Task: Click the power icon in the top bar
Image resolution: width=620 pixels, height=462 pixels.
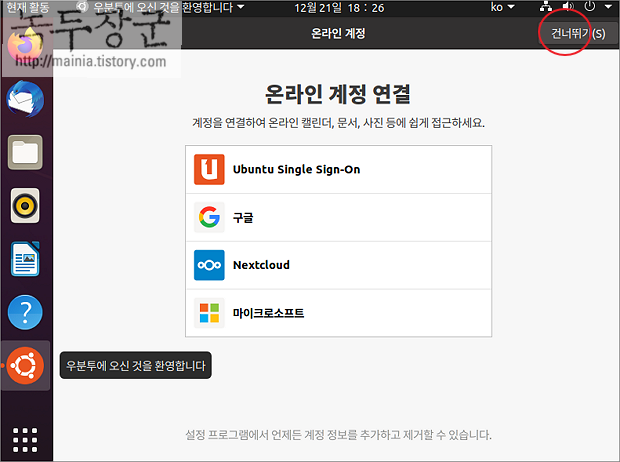Action: [x=590, y=7]
